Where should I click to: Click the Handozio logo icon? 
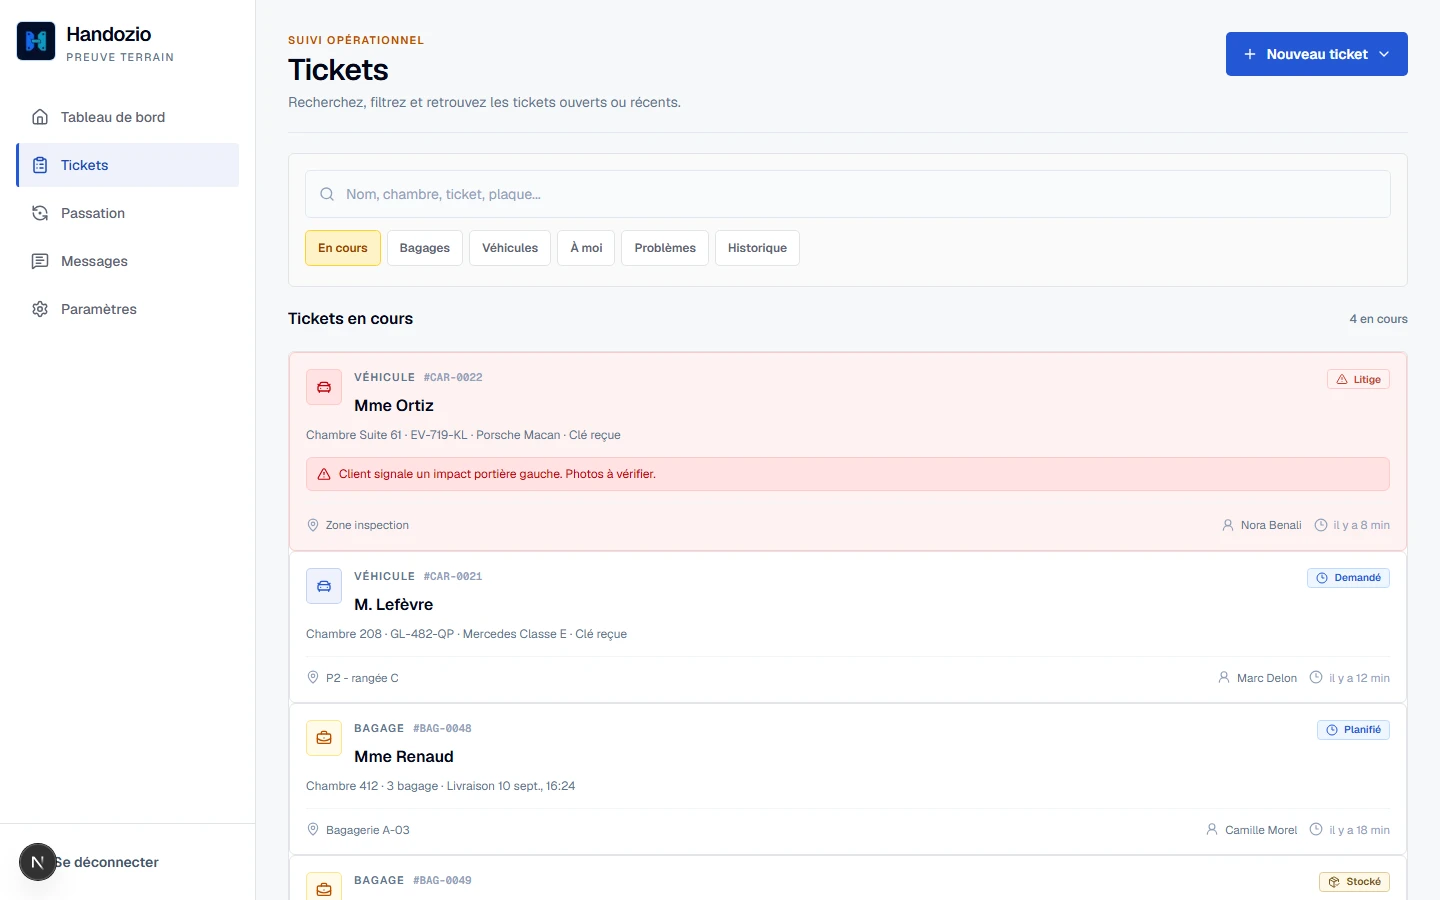36,41
